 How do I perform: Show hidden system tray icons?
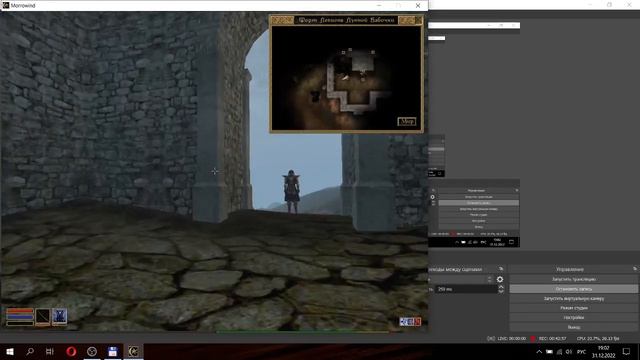click(539, 351)
